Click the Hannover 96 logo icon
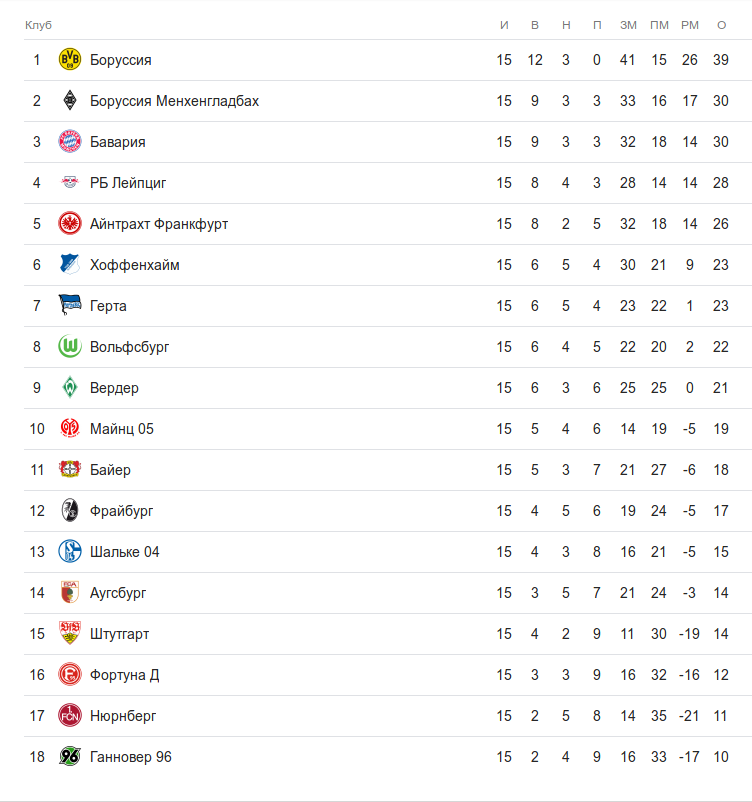This screenshot has height=802, width=752. pos(69,757)
